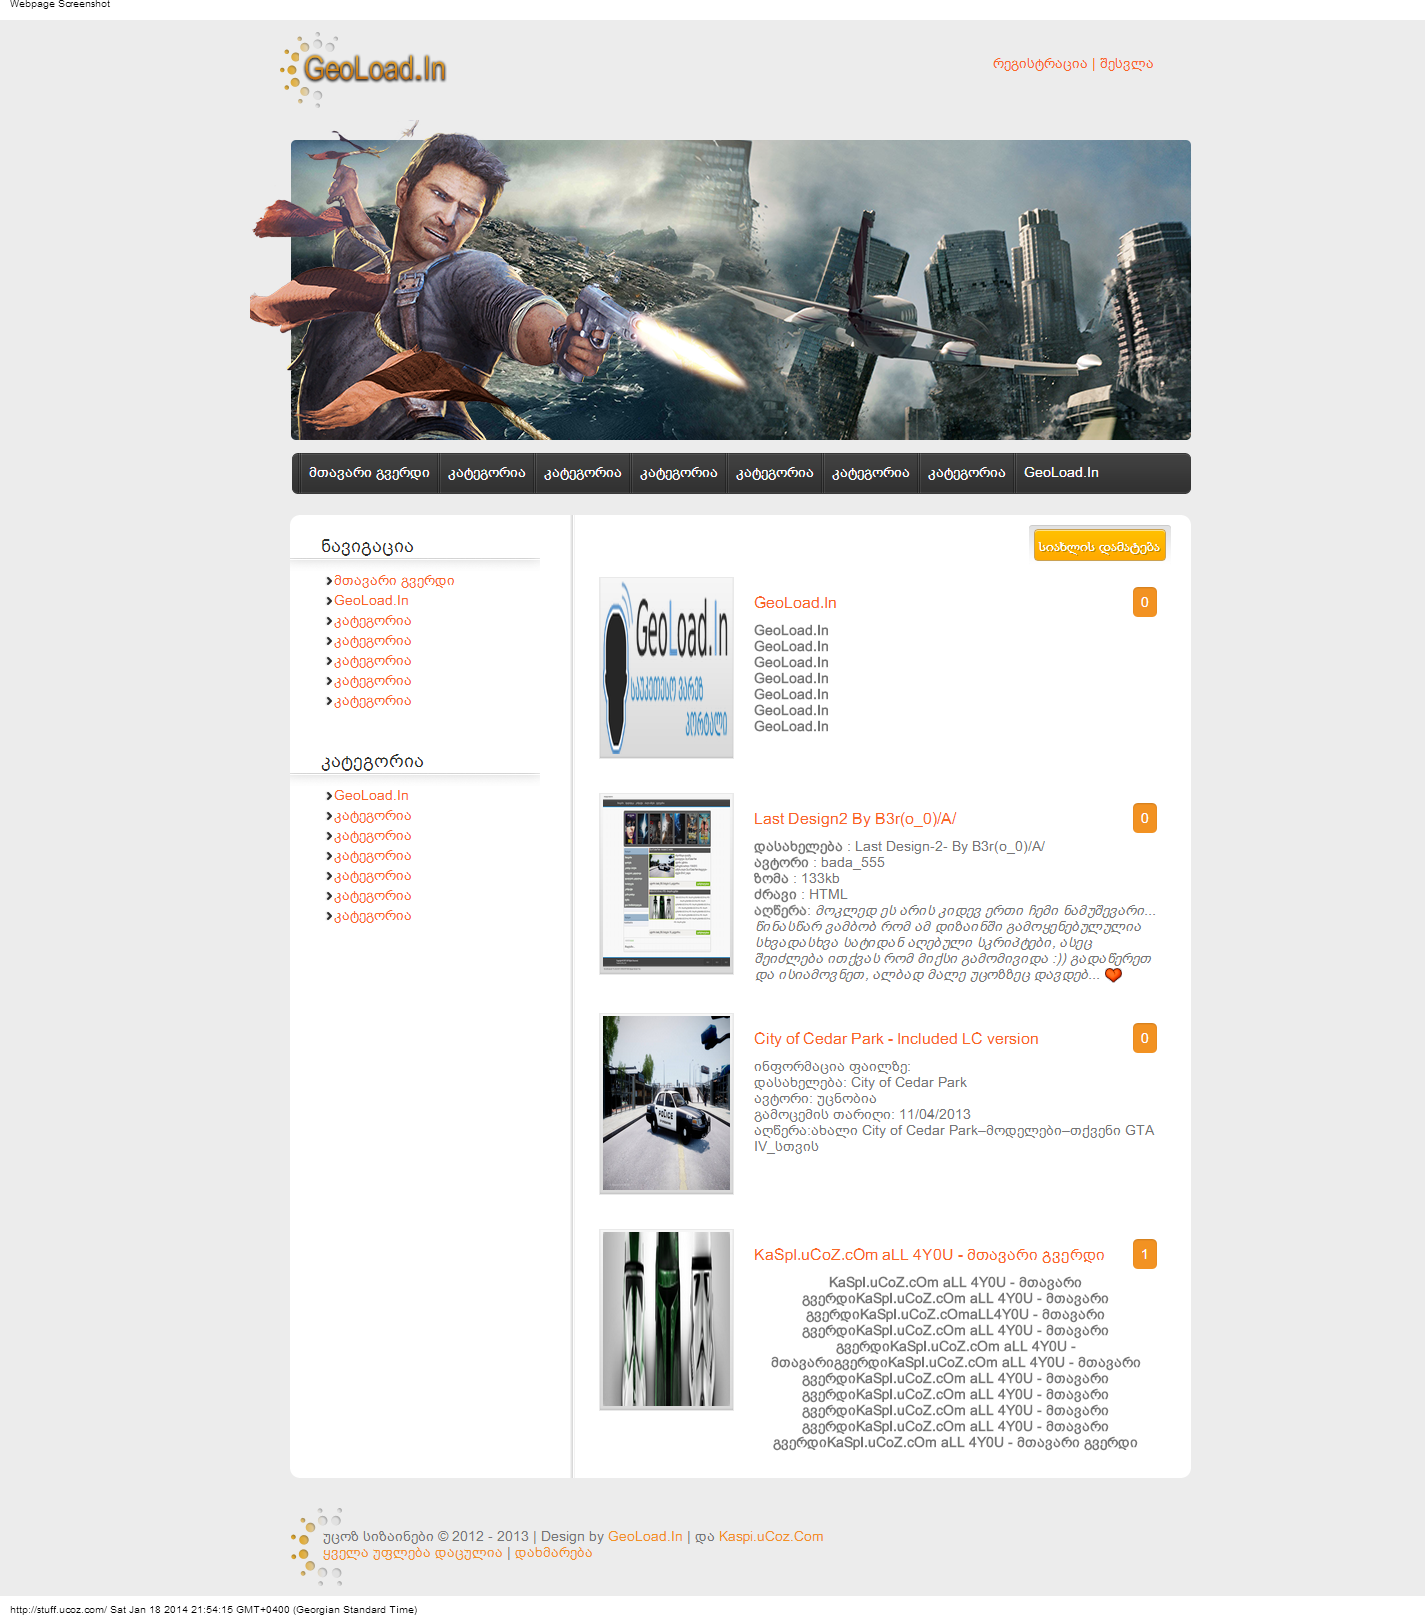This screenshot has width=1425, height=1616.
Task: Open Last Design2 By B3r(o_0)/A/ title
Action: (x=855, y=819)
